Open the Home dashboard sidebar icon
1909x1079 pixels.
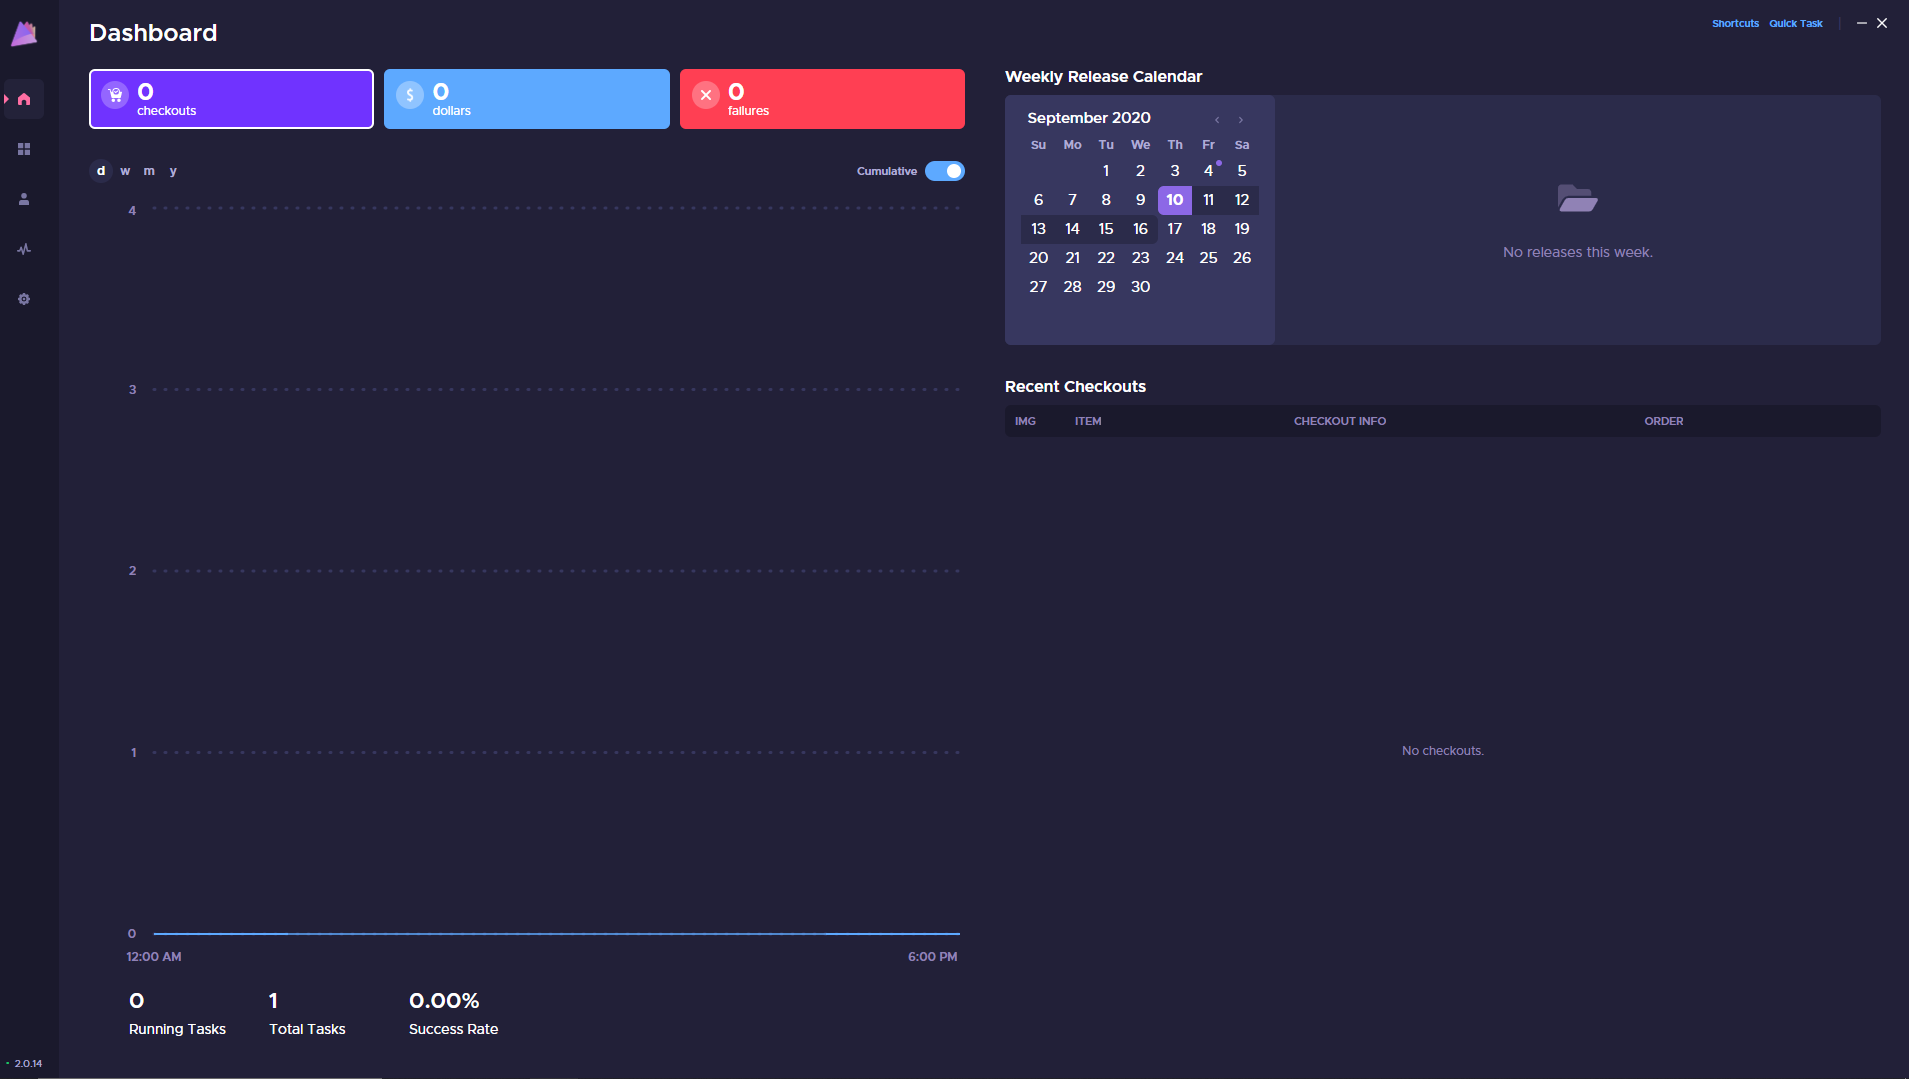(x=24, y=99)
